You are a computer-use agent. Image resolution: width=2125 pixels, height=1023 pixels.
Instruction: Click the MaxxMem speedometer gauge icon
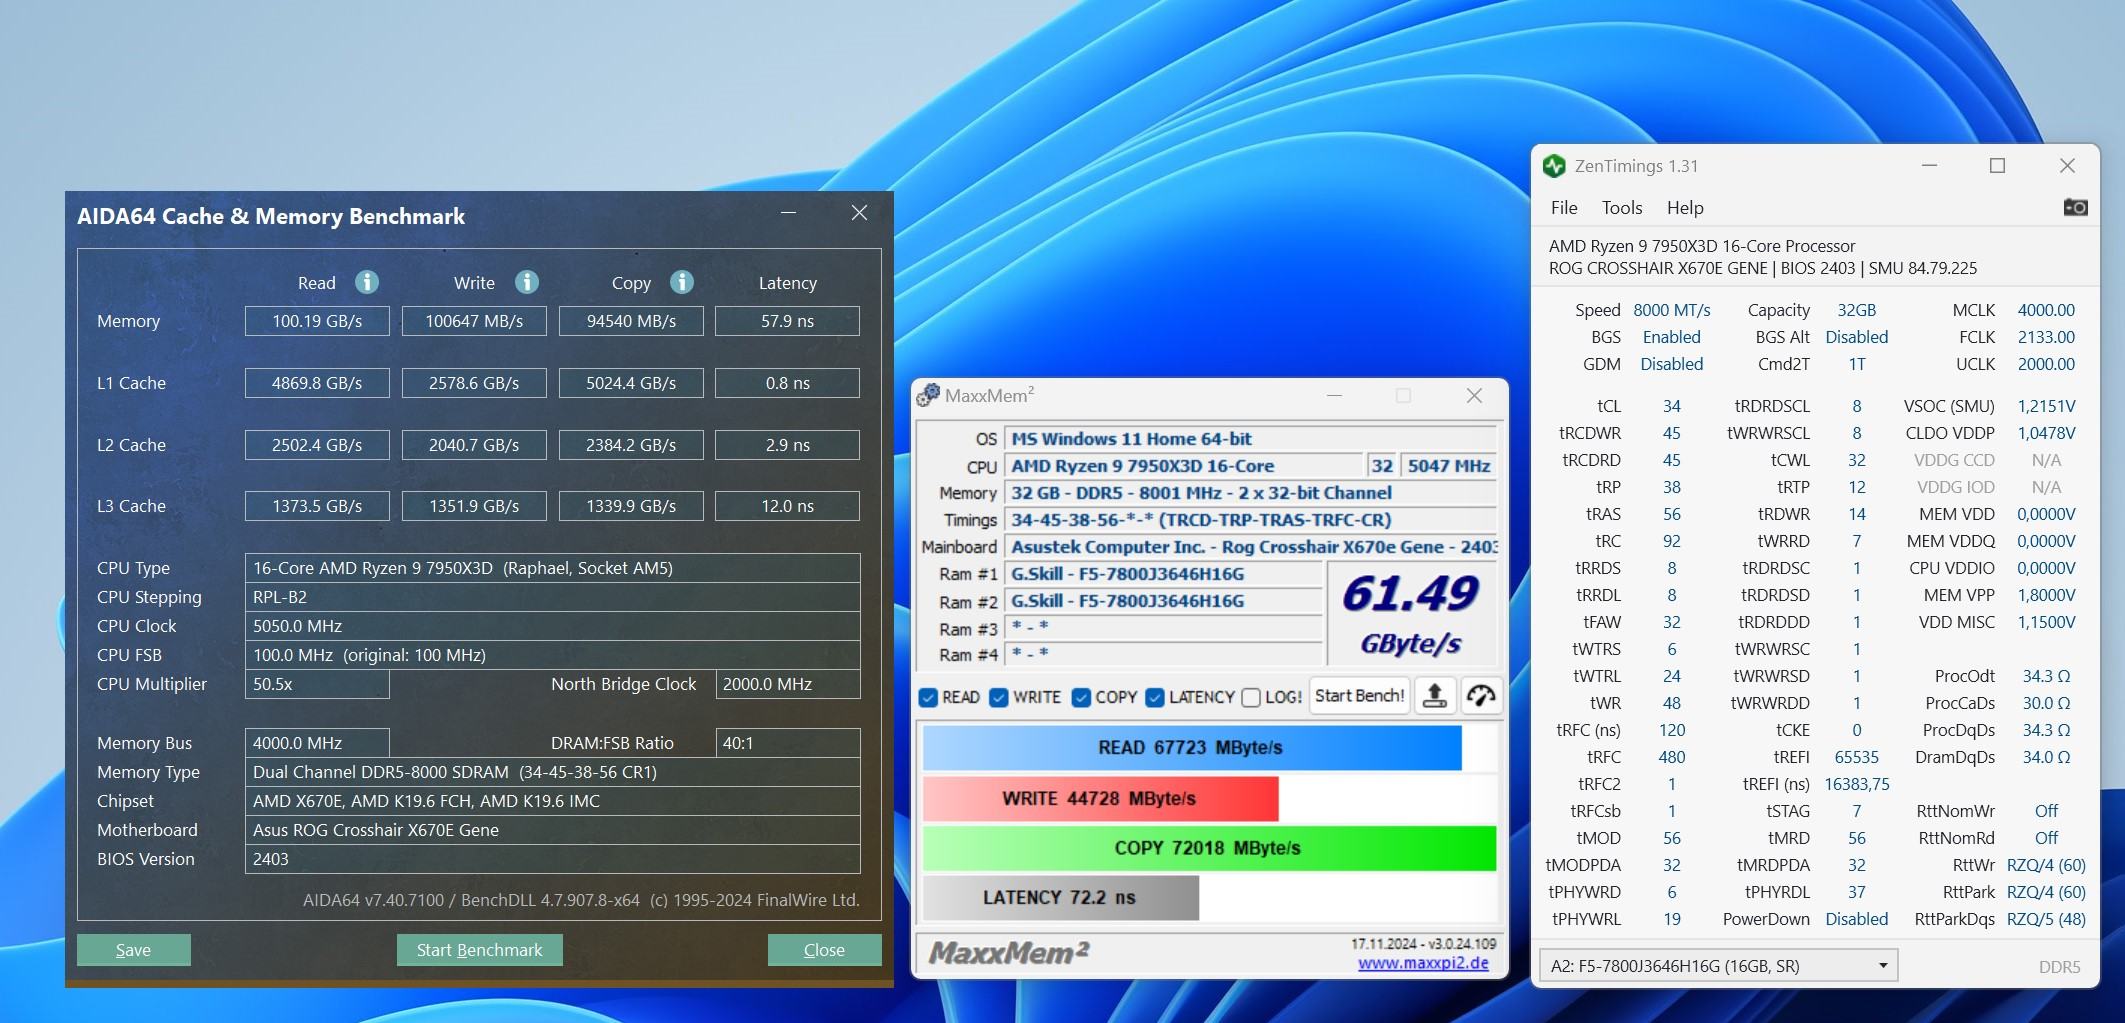tap(1480, 696)
